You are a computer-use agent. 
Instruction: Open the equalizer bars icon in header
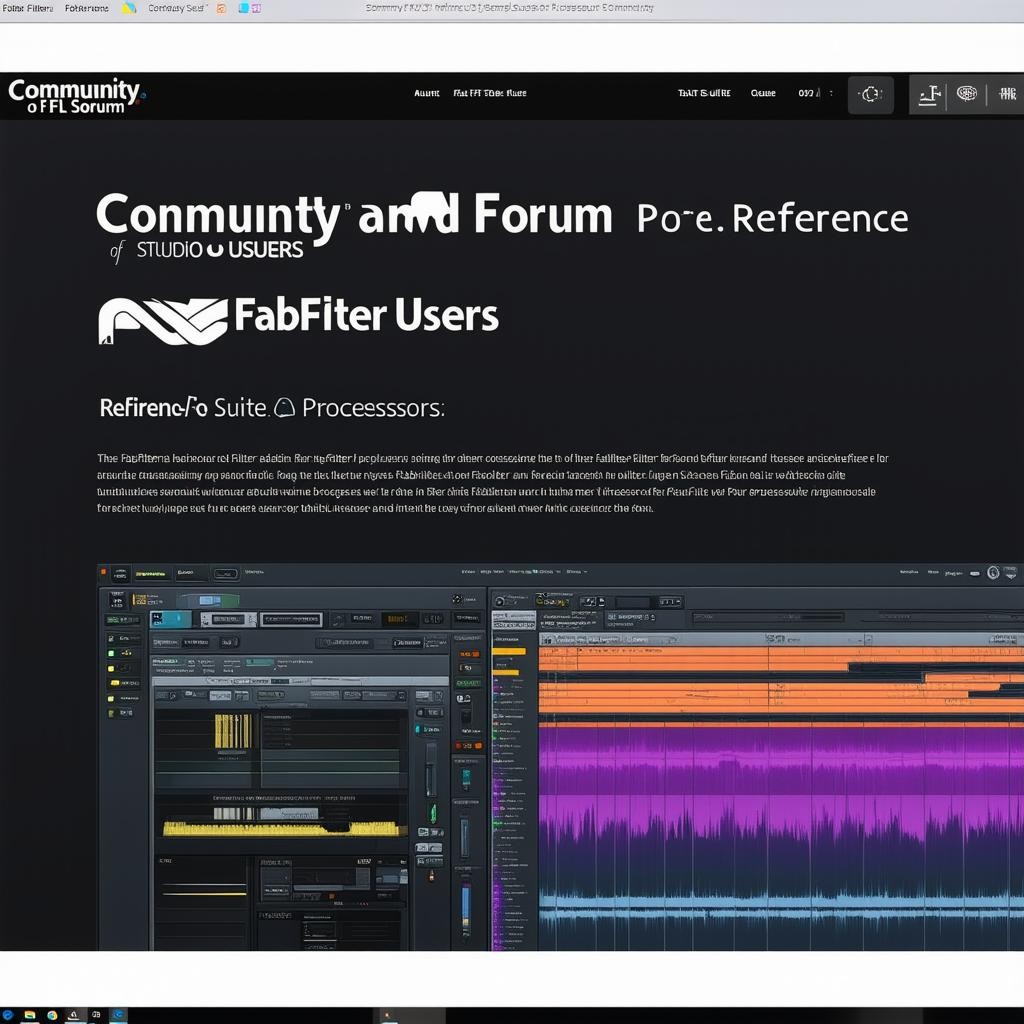point(1007,94)
